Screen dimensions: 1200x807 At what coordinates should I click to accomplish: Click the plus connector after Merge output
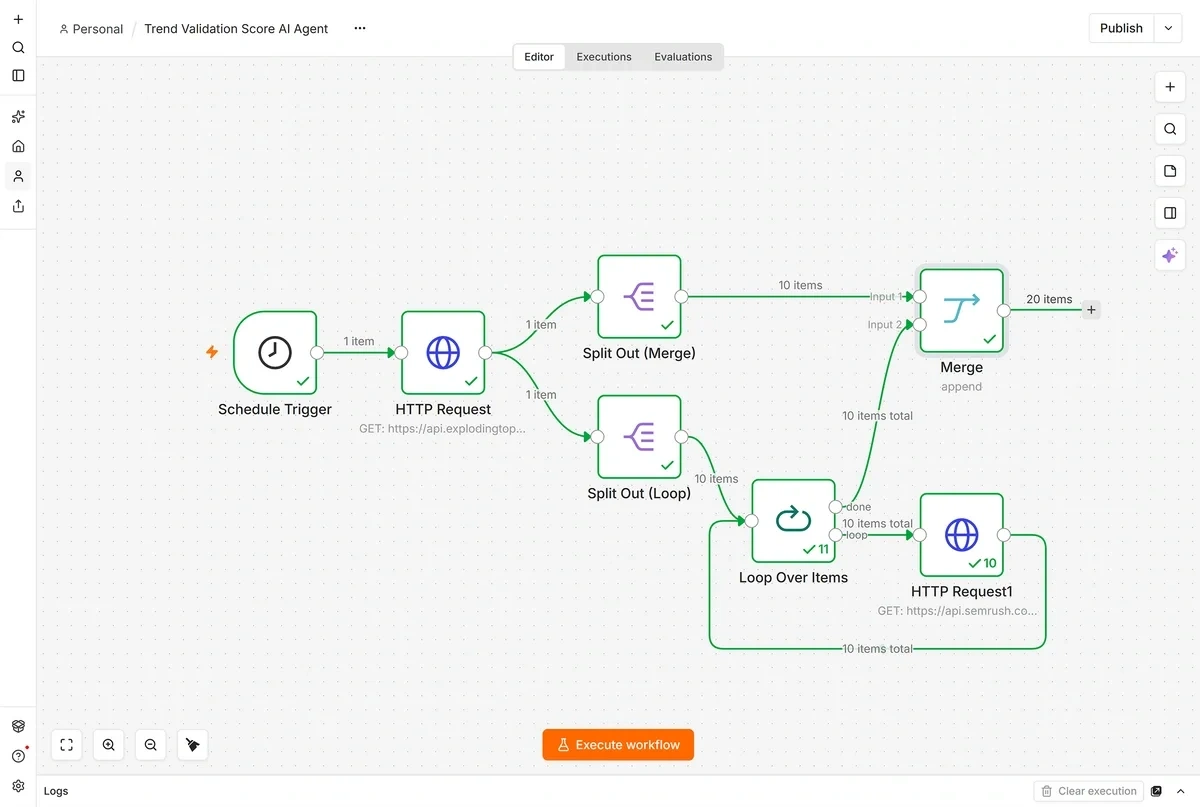[1091, 310]
